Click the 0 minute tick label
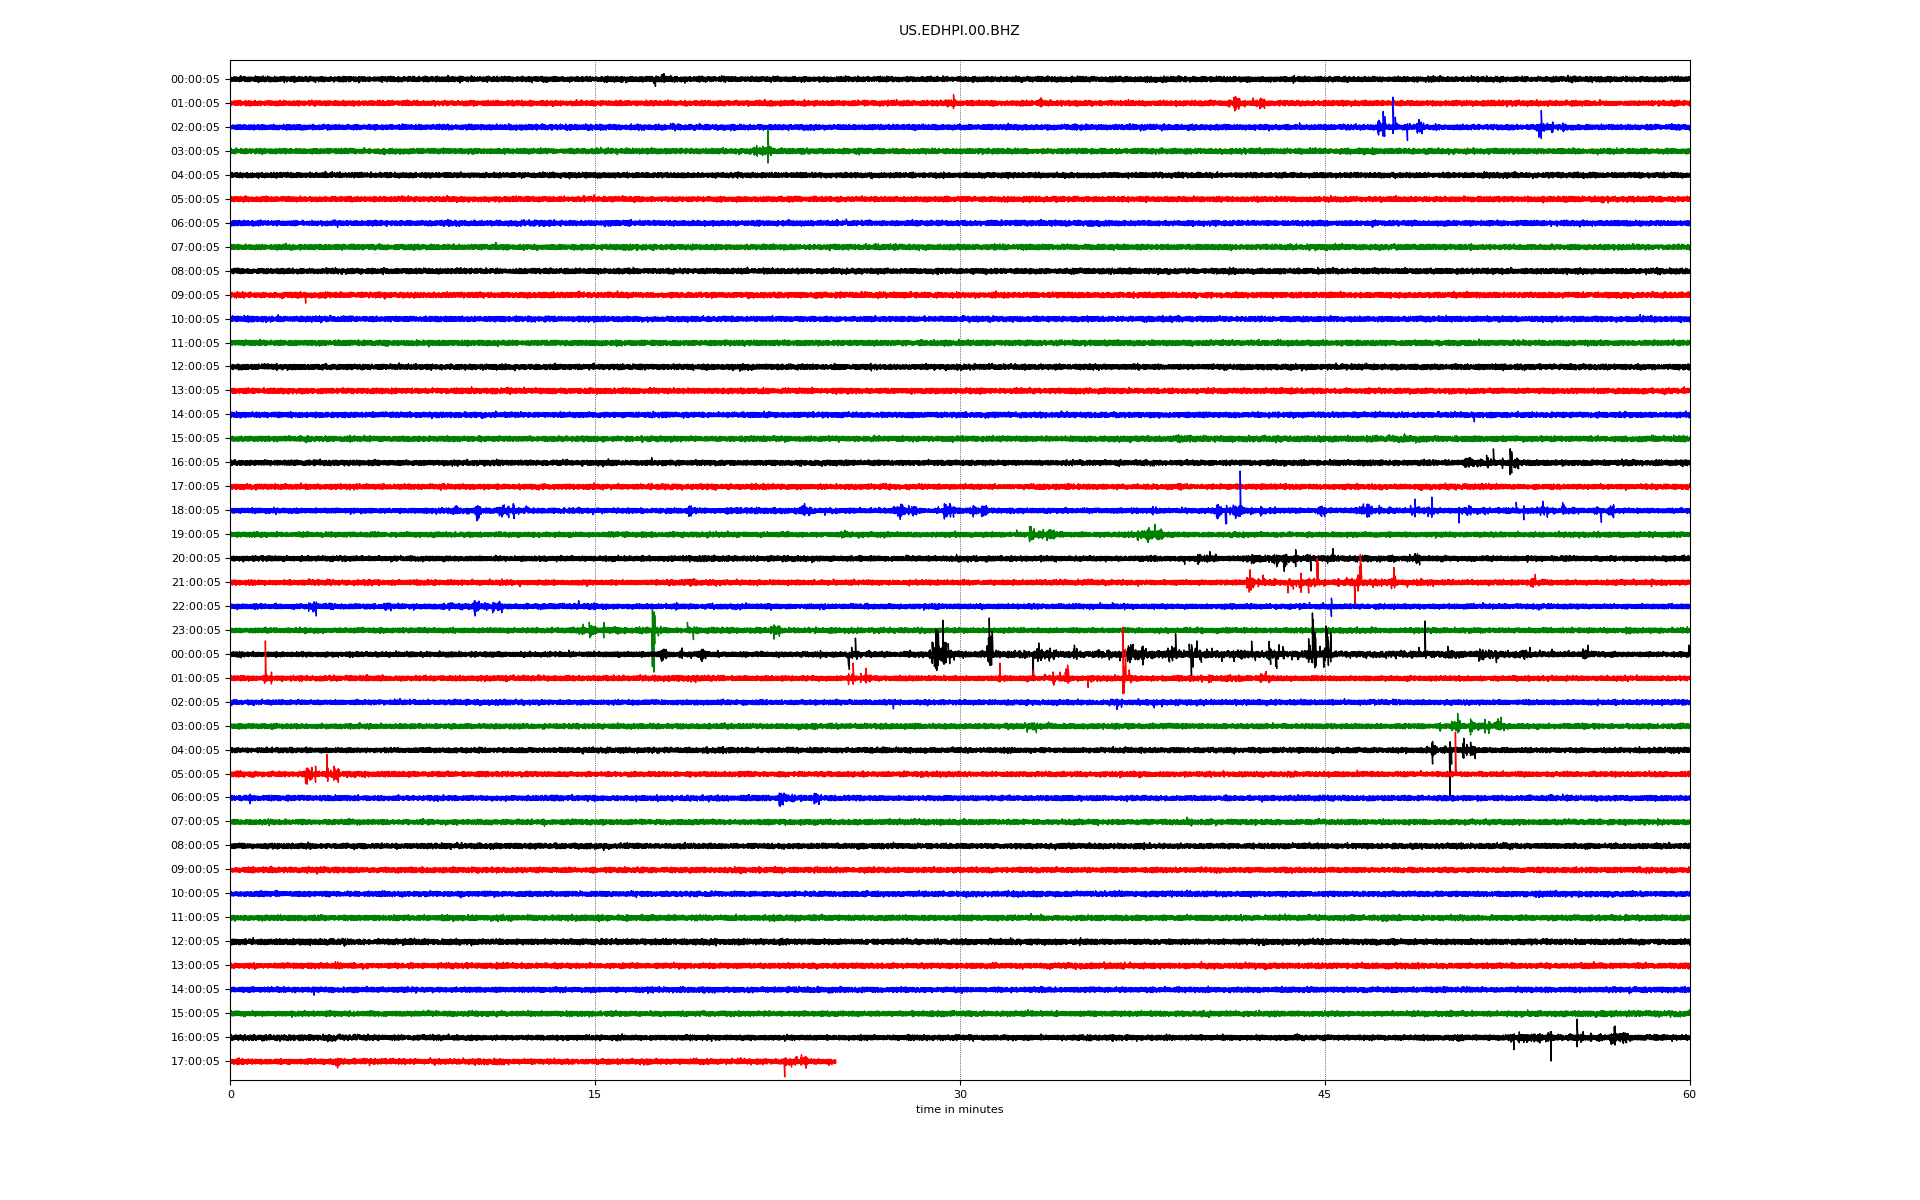 [x=231, y=1094]
